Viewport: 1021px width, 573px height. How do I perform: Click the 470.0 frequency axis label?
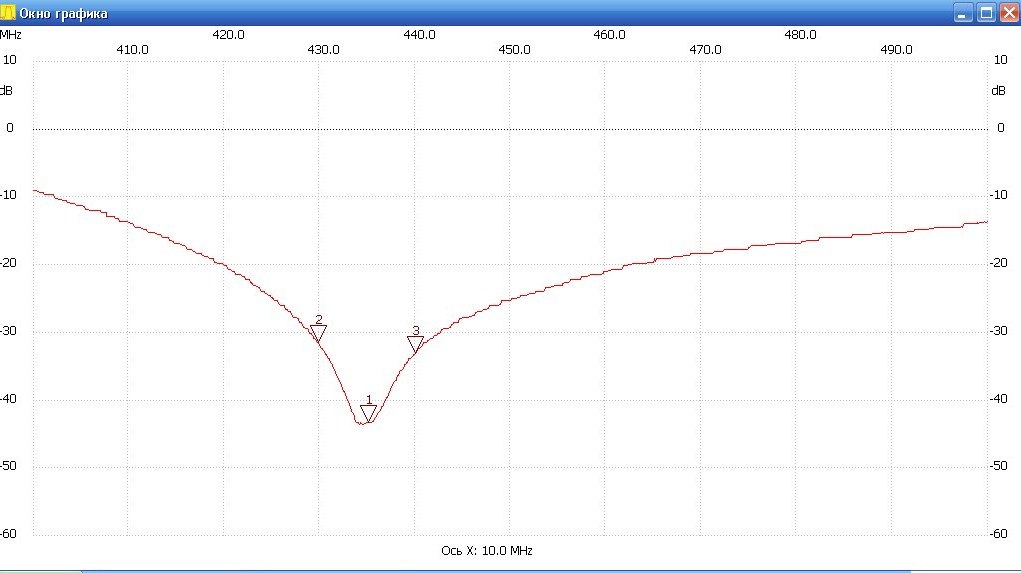click(x=705, y=49)
